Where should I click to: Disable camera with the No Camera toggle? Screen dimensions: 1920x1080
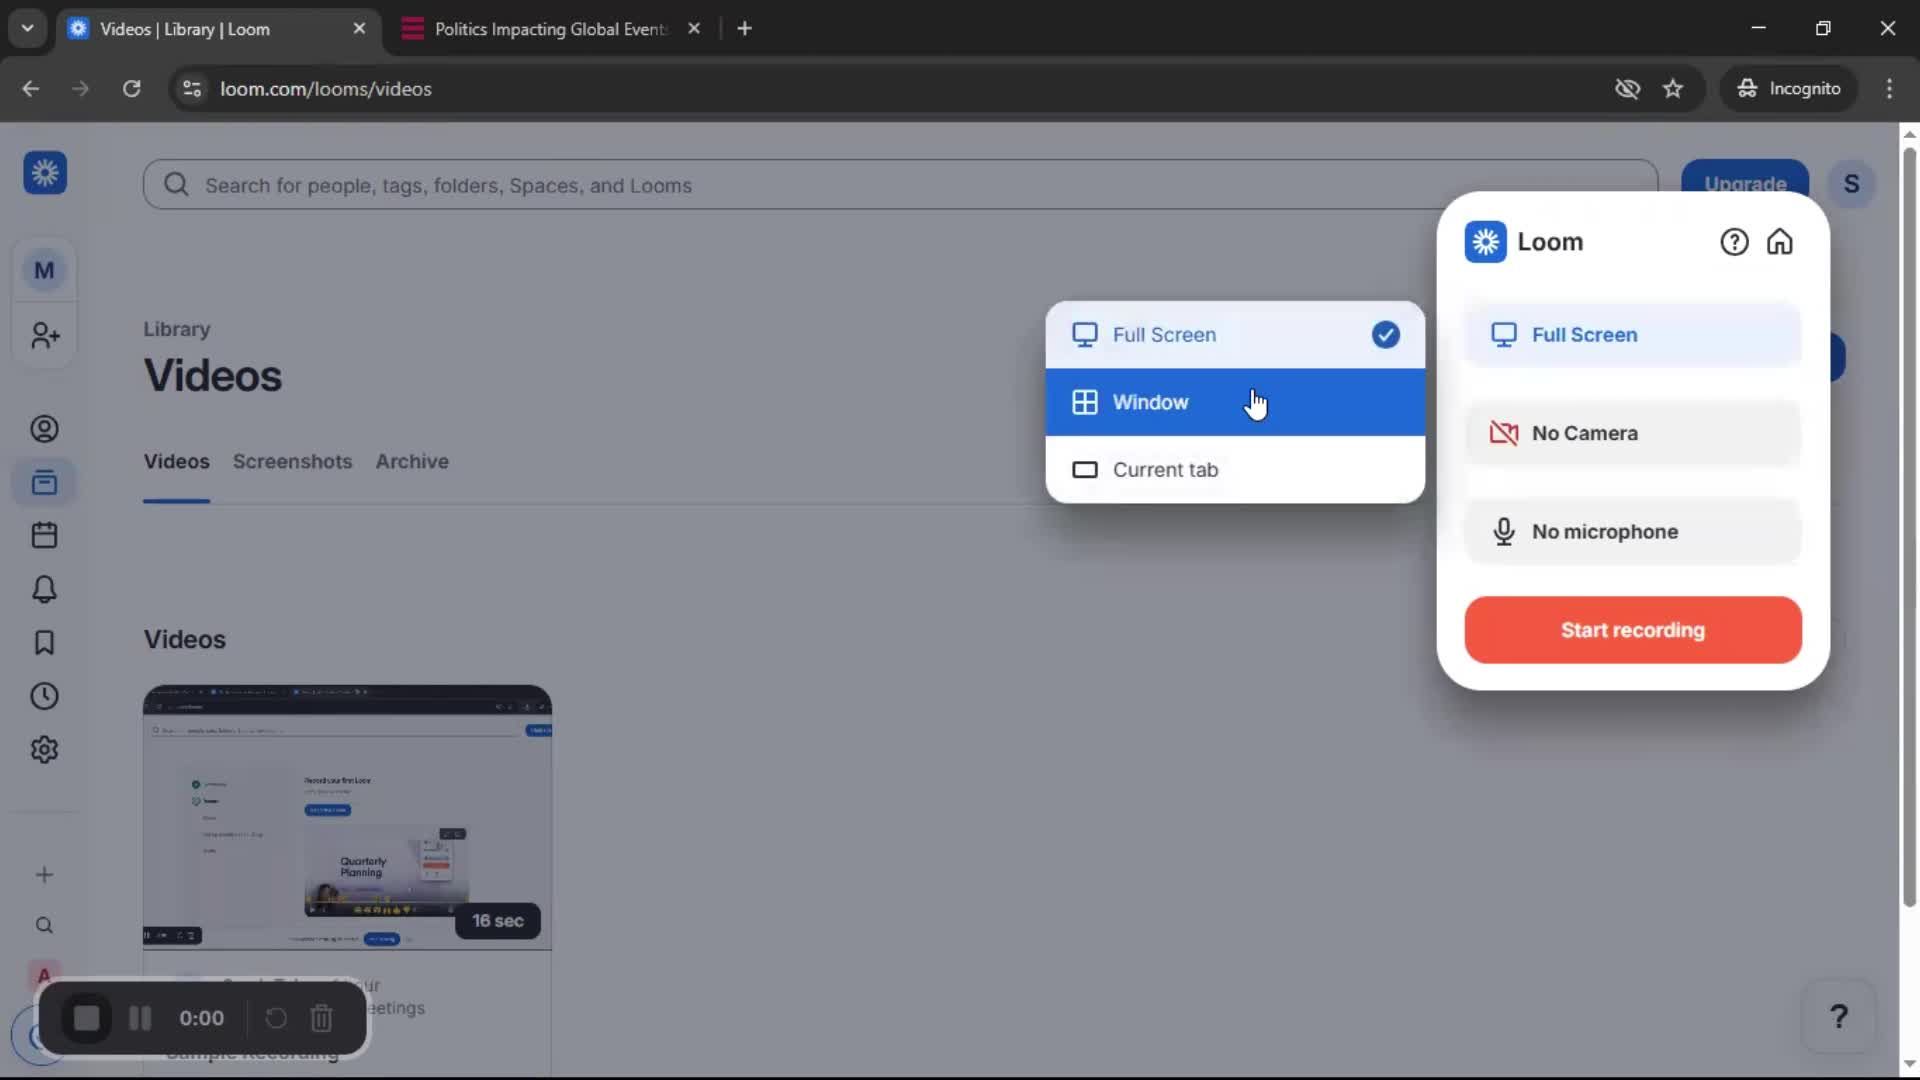pyautogui.click(x=1630, y=433)
